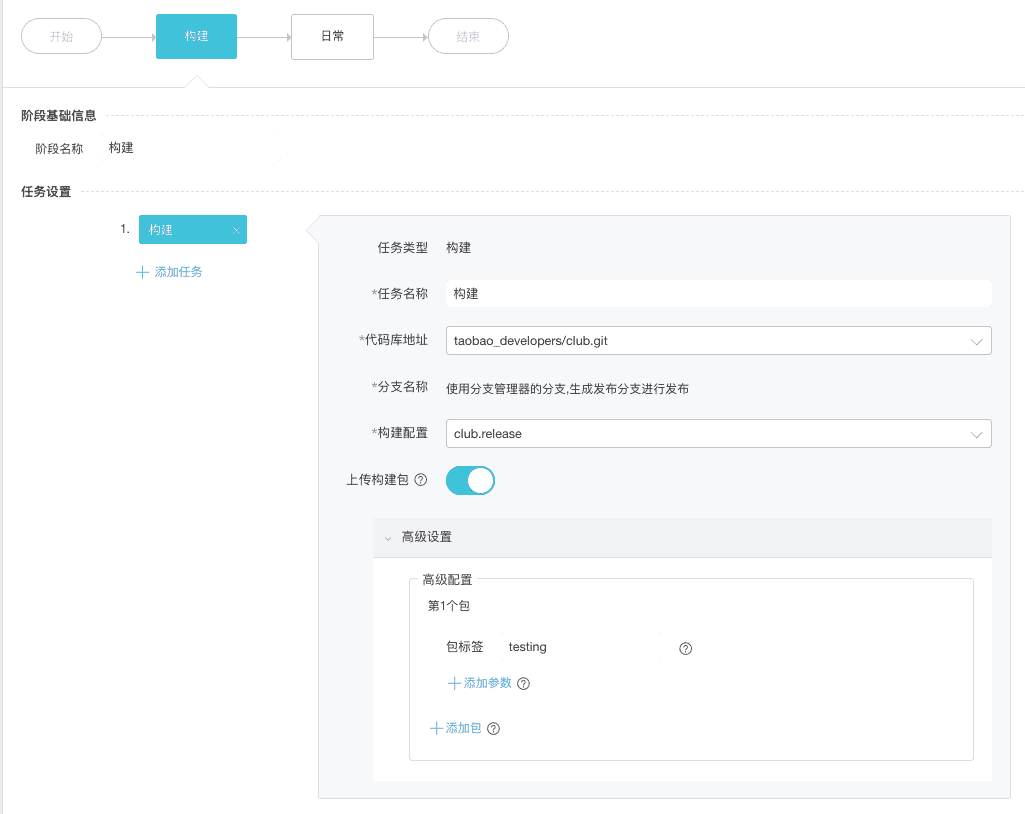1025x814 pixels.
Task: Click 添加任务 to add a new task
Action: coord(169,272)
